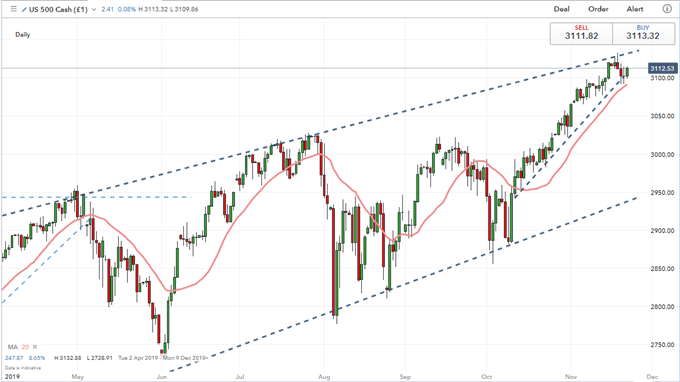The width and height of the screenshot is (680, 382).
Task: Expand the US 500 Cash market chevron
Action: point(94,10)
